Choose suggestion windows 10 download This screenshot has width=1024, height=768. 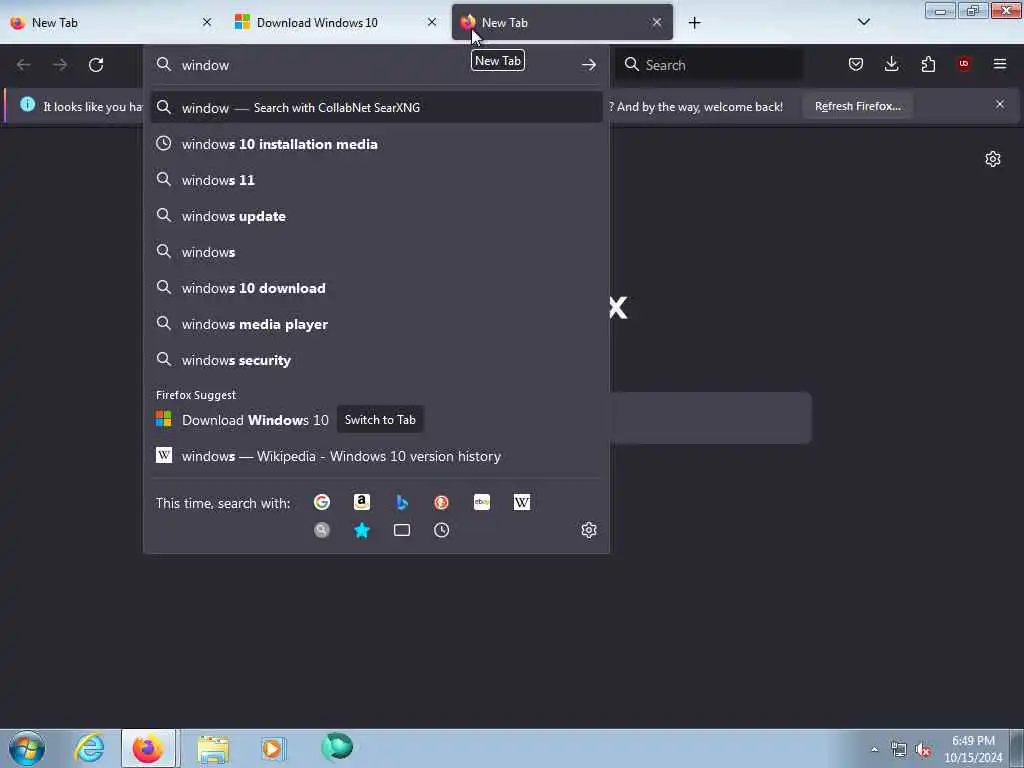(x=376, y=287)
